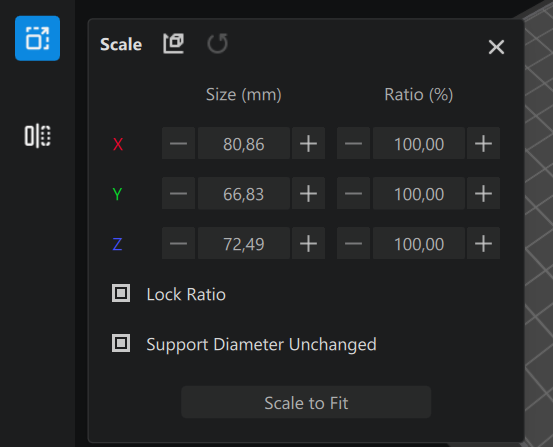
Task: Click the reset scale arrow icon
Action: (x=218, y=44)
